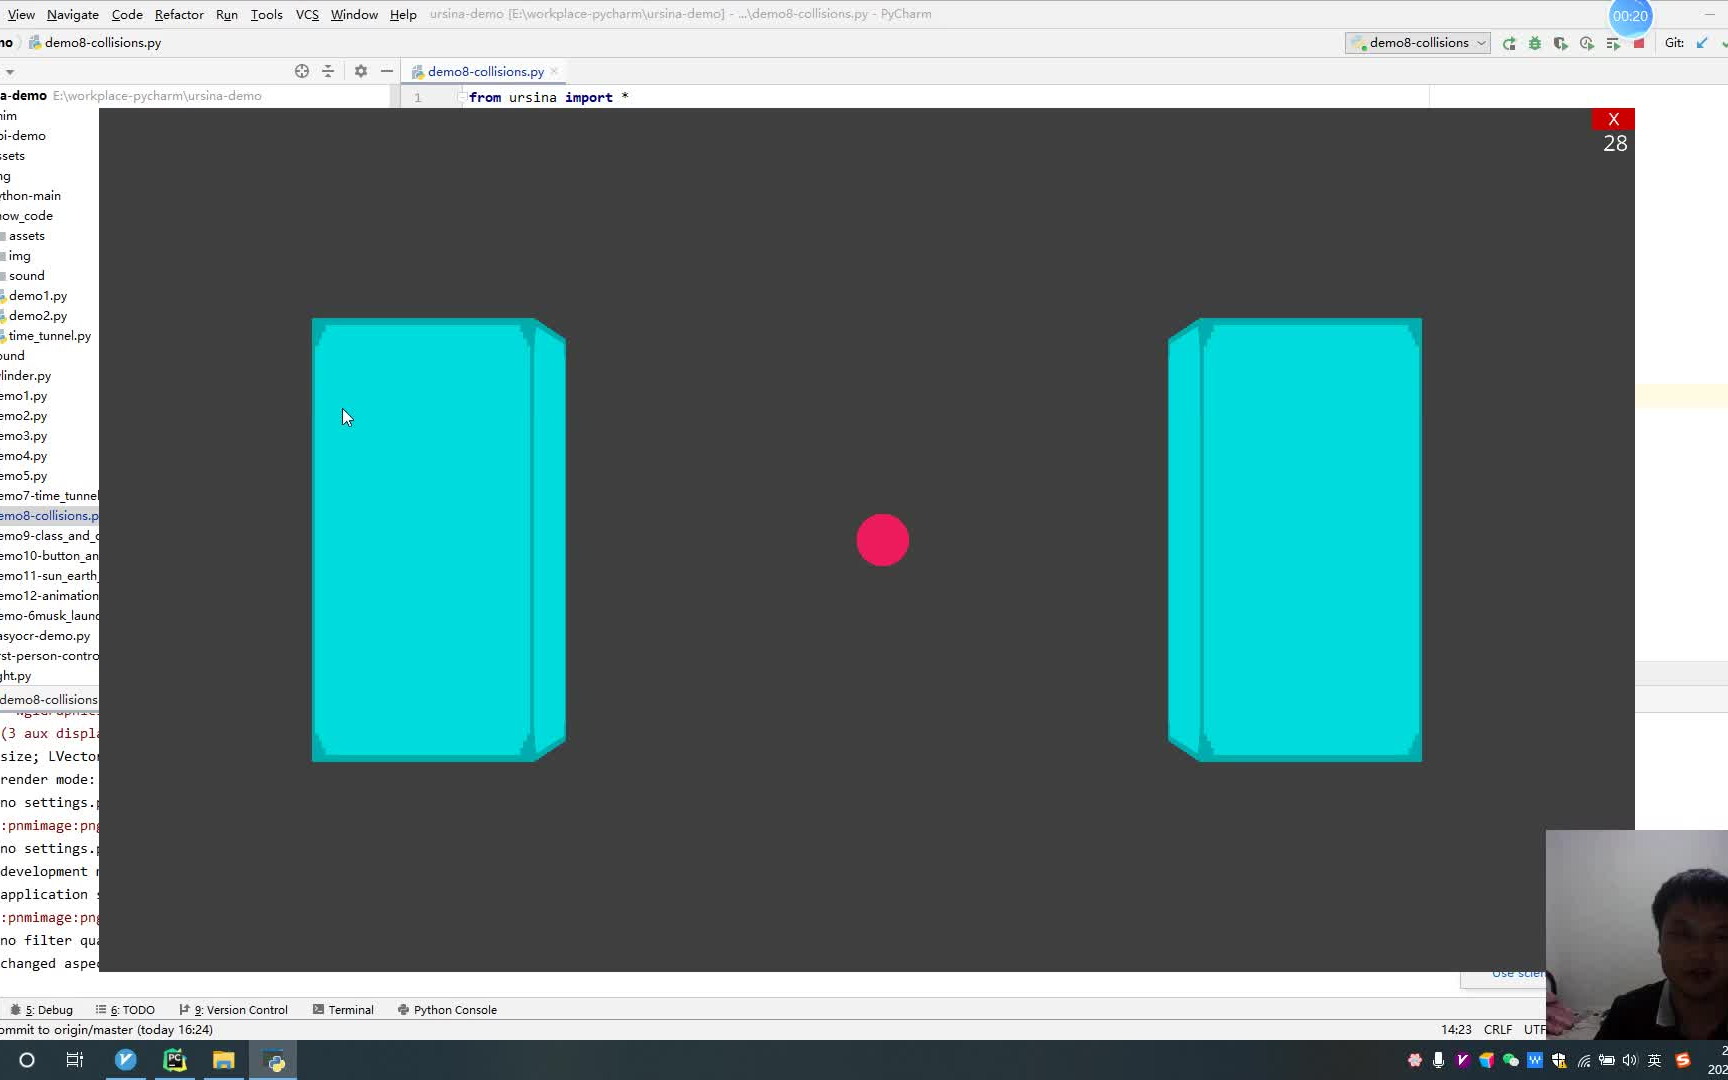
Task: Run the demo8-collisions script
Action: 1509,43
